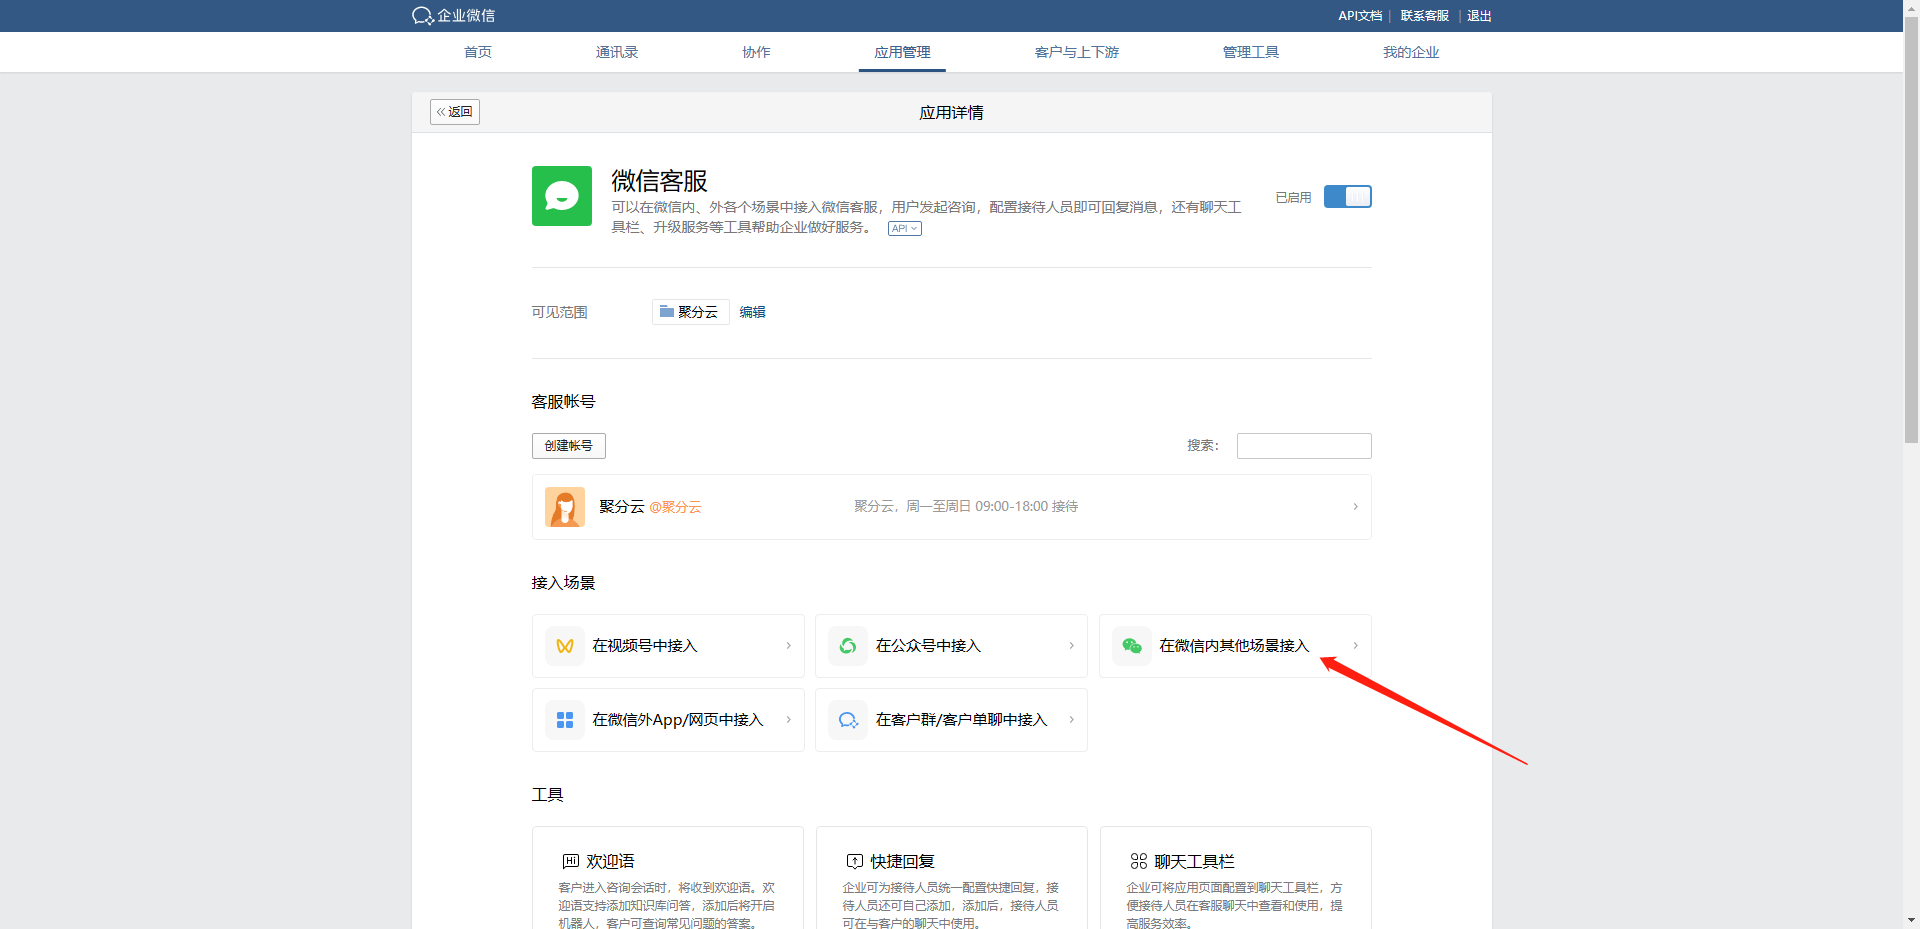Switch to the 通讯录 tab
1920x929 pixels.
tap(616, 52)
